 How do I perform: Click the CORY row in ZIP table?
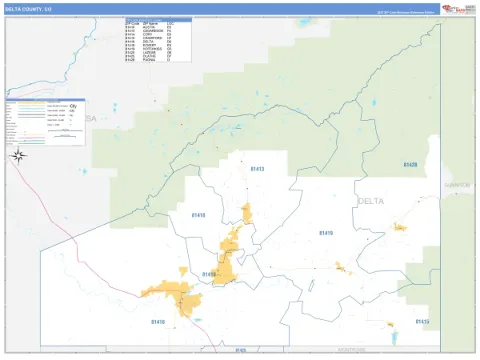(x=158, y=34)
